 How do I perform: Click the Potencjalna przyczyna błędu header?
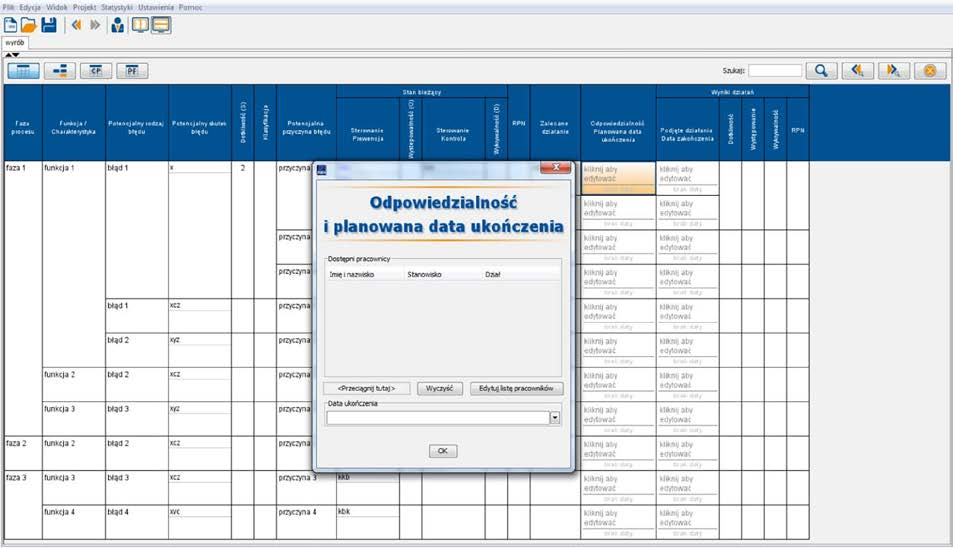[x=306, y=123]
